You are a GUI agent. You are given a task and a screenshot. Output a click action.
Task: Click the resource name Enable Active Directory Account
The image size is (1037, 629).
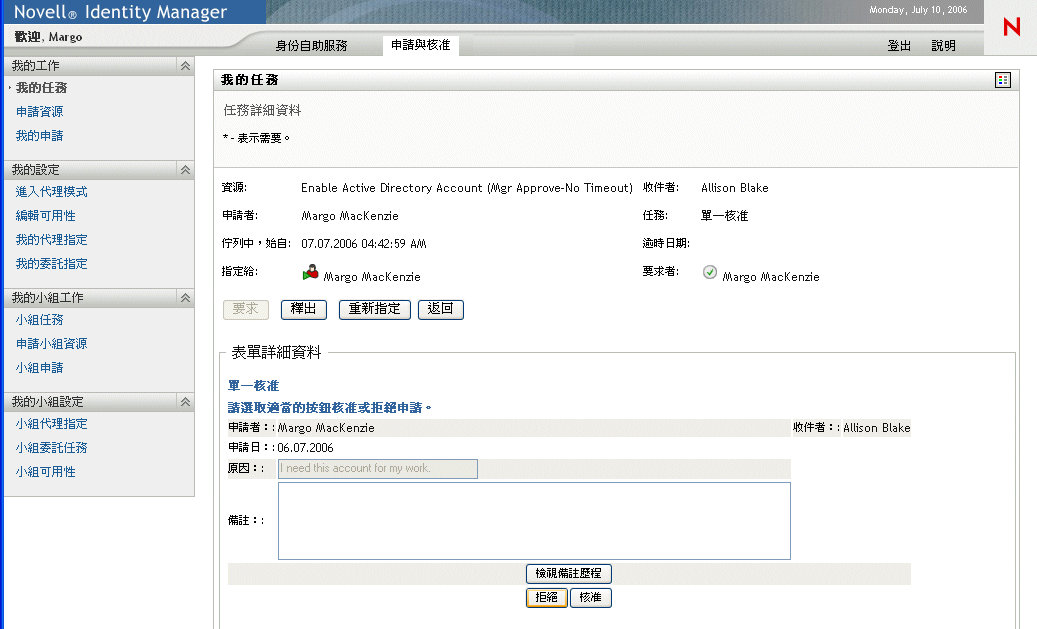[x=467, y=188]
